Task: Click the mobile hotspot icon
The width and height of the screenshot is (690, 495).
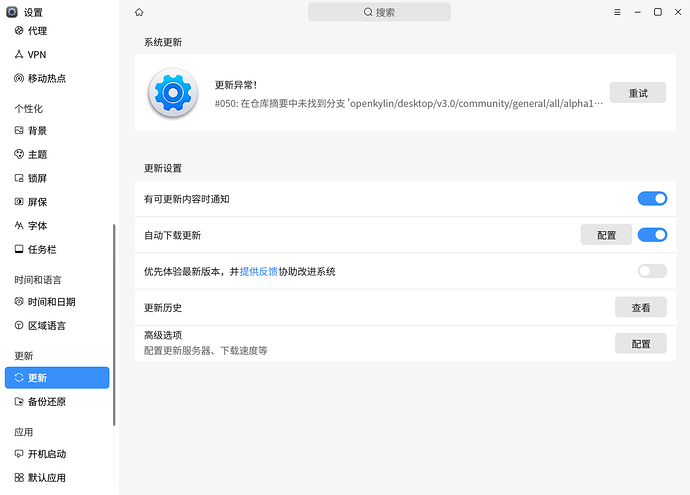Action: [19, 78]
